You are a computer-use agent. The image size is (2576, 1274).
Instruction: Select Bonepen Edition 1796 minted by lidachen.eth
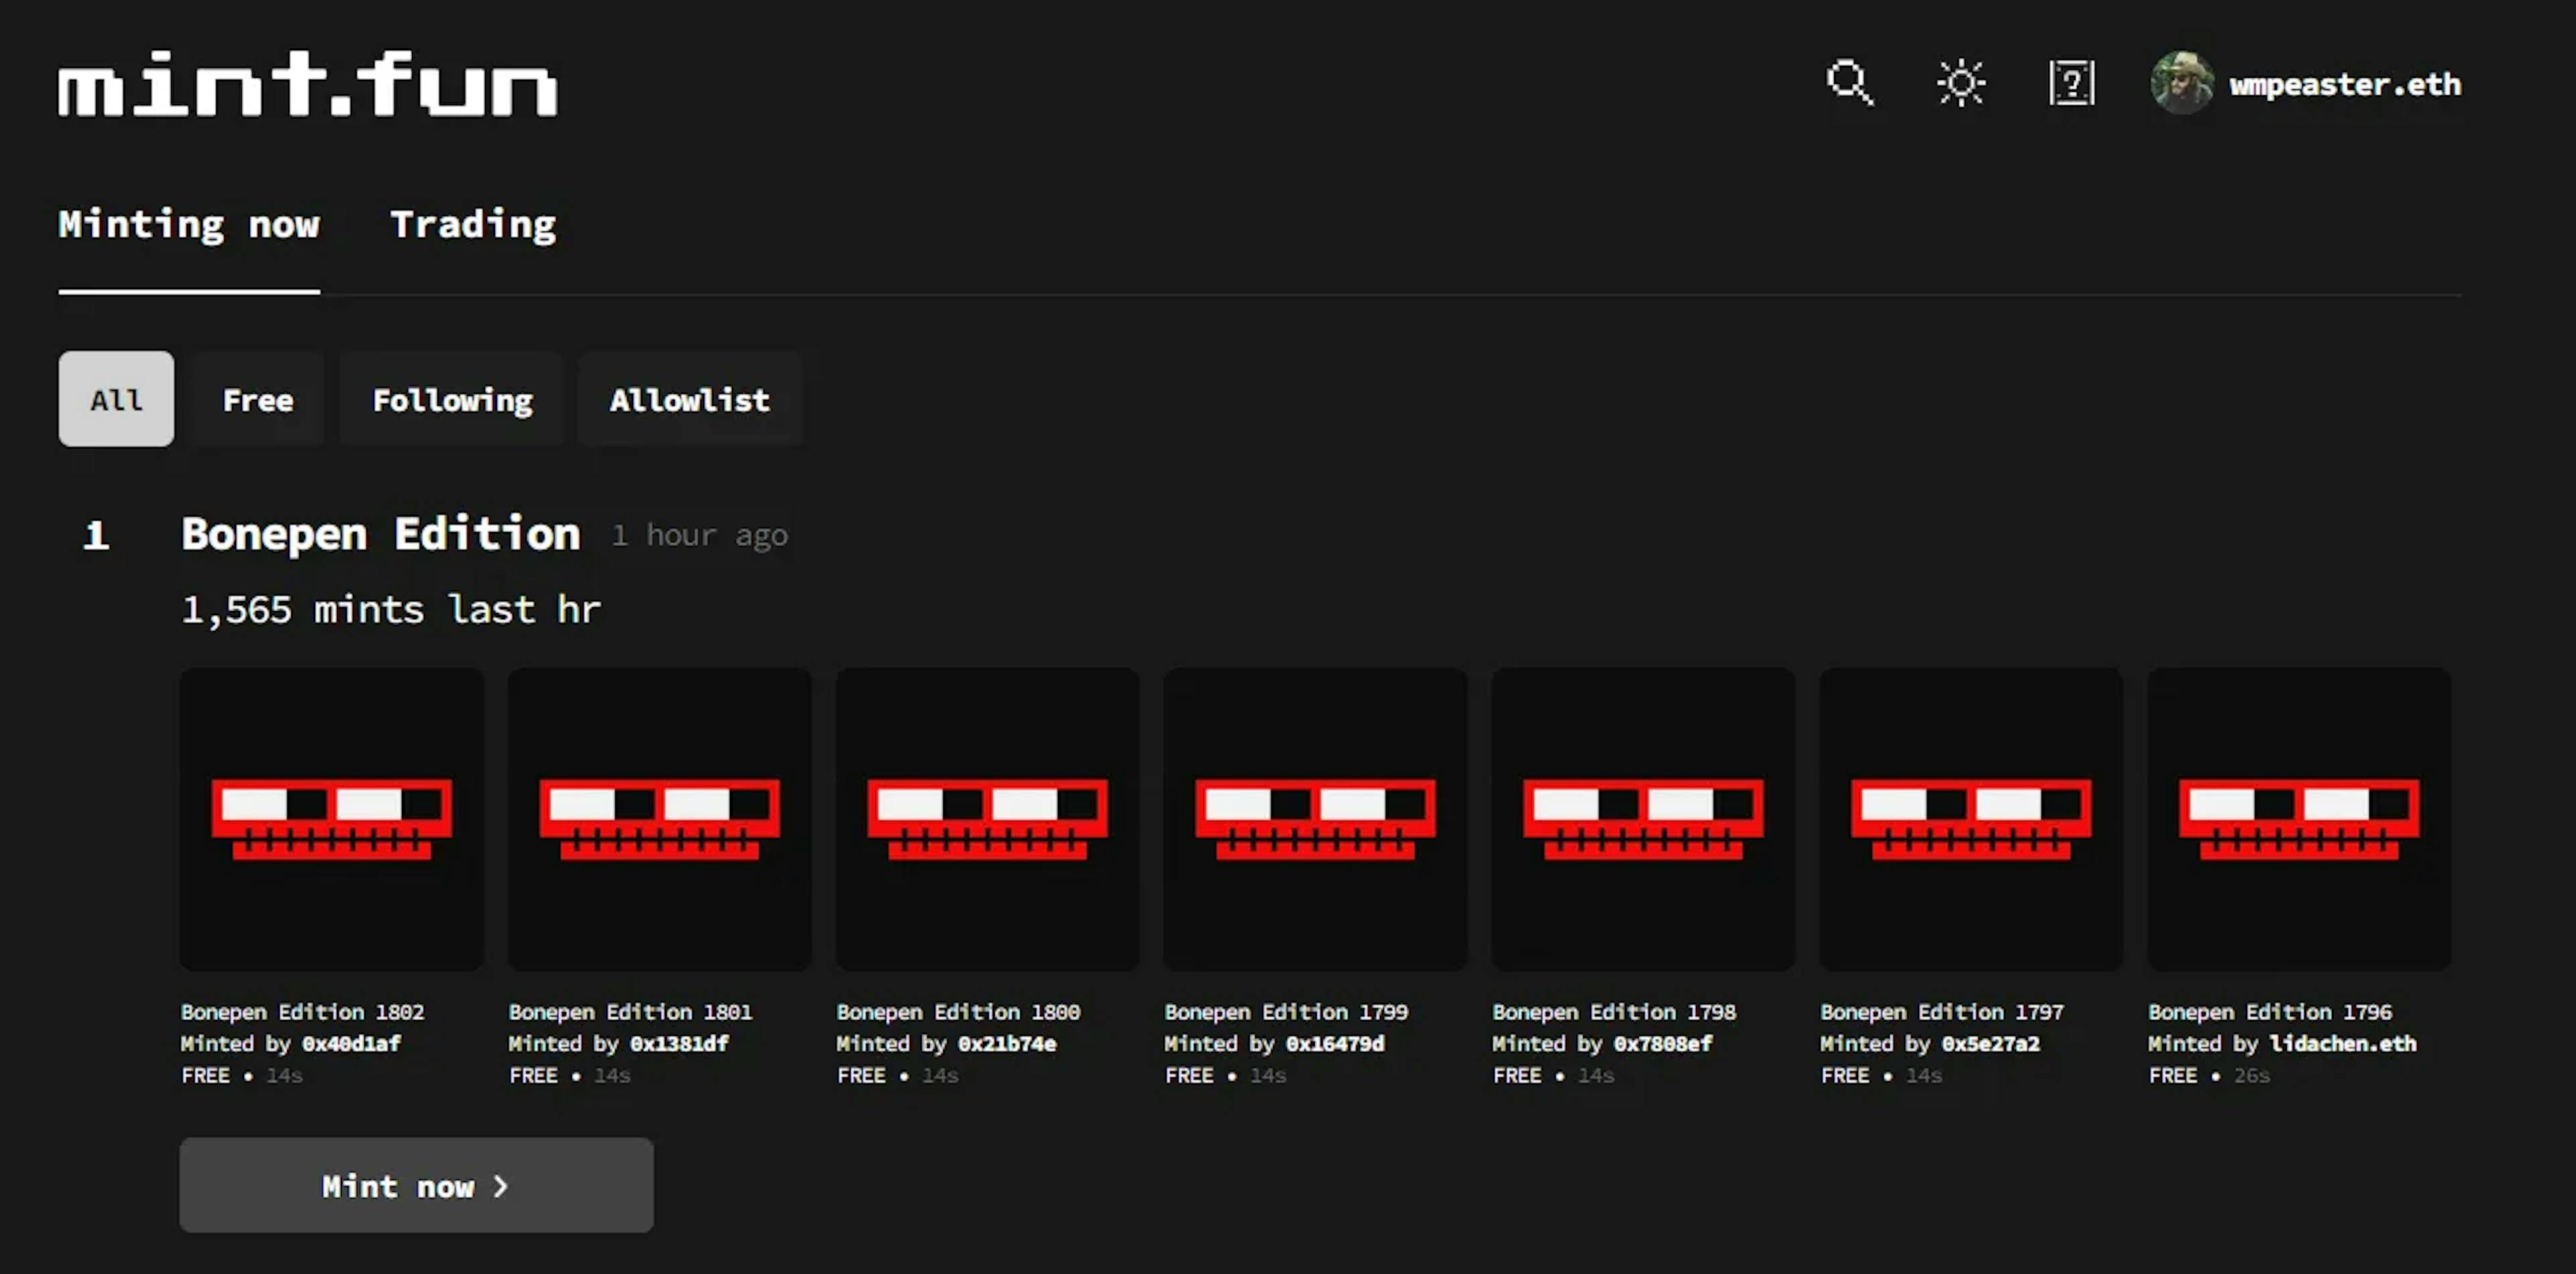[x=2298, y=817]
